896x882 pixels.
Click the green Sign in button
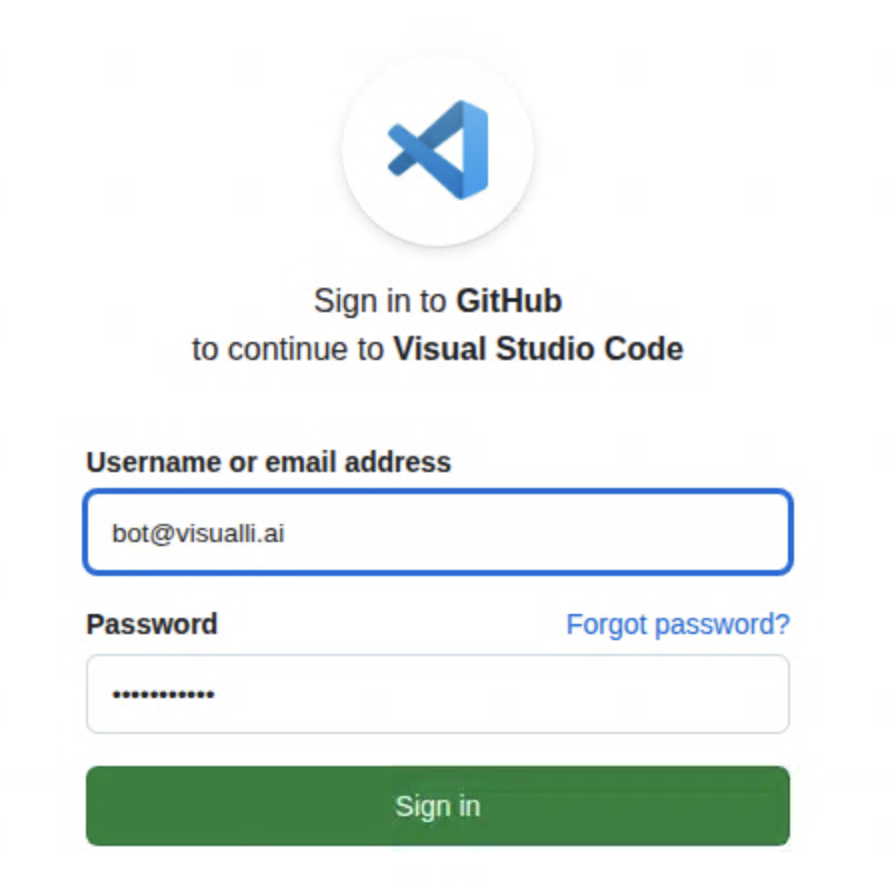click(437, 806)
